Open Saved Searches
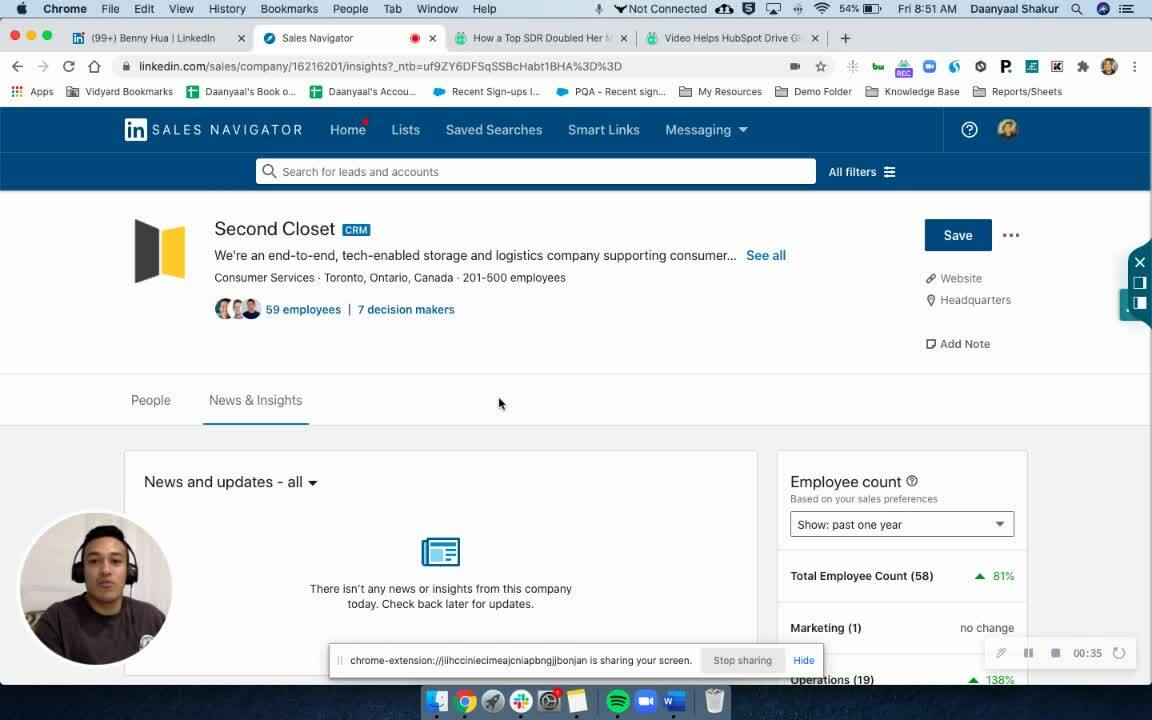 494,130
